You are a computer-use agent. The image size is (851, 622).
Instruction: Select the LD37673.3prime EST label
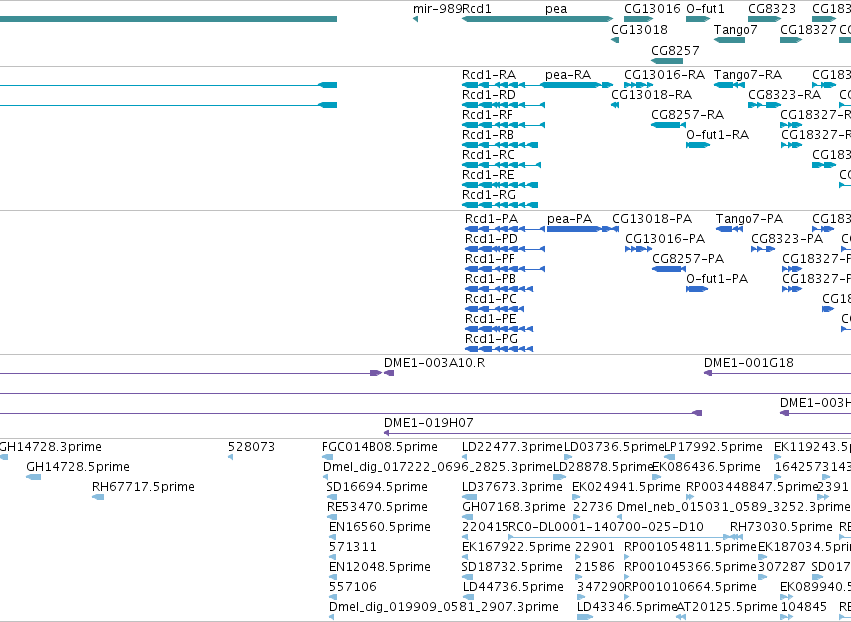click(x=512, y=487)
